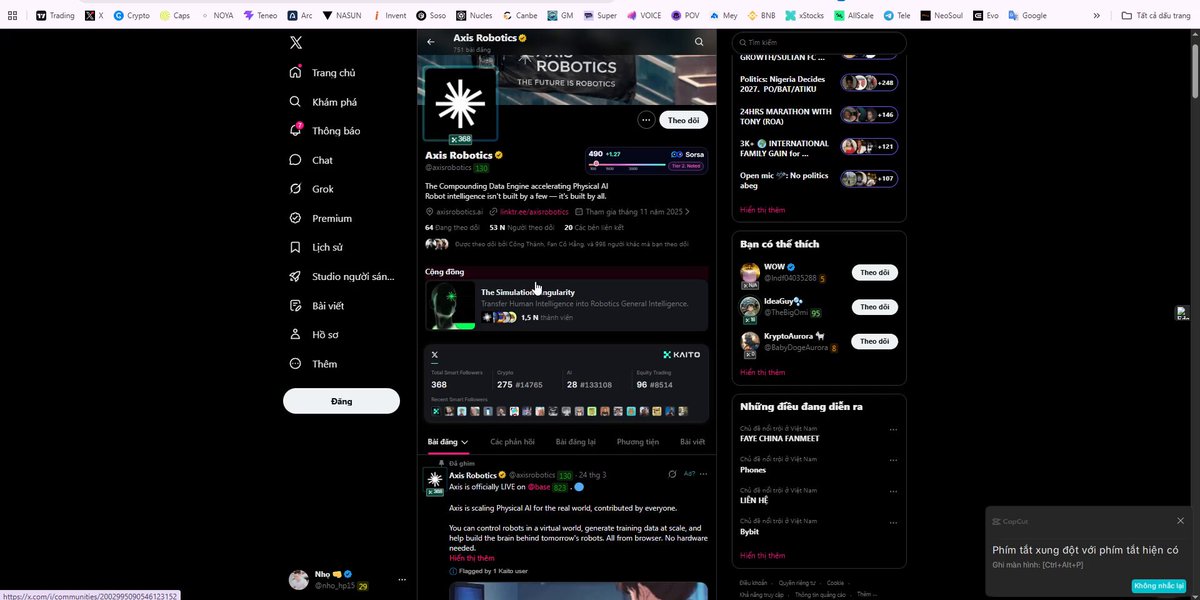Switch to the Bài viết profile tab
The width and height of the screenshot is (1200, 600).
point(692,442)
